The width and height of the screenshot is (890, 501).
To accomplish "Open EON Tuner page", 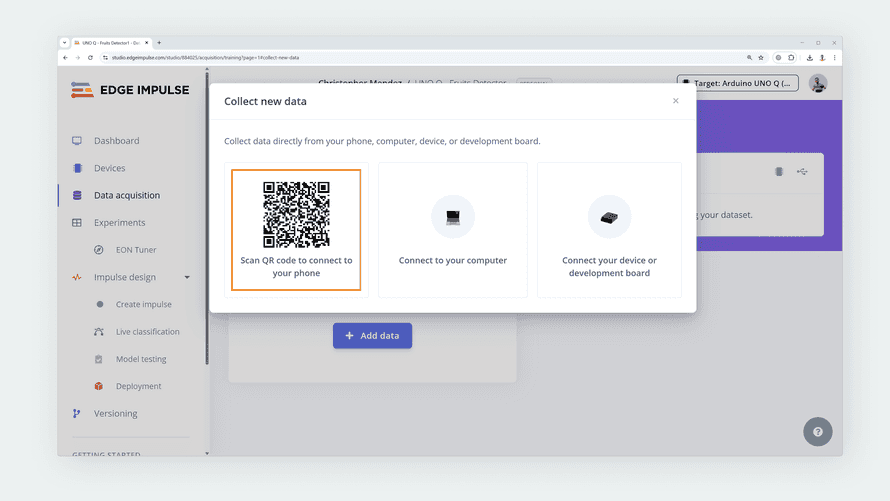I will tap(136, 250).
